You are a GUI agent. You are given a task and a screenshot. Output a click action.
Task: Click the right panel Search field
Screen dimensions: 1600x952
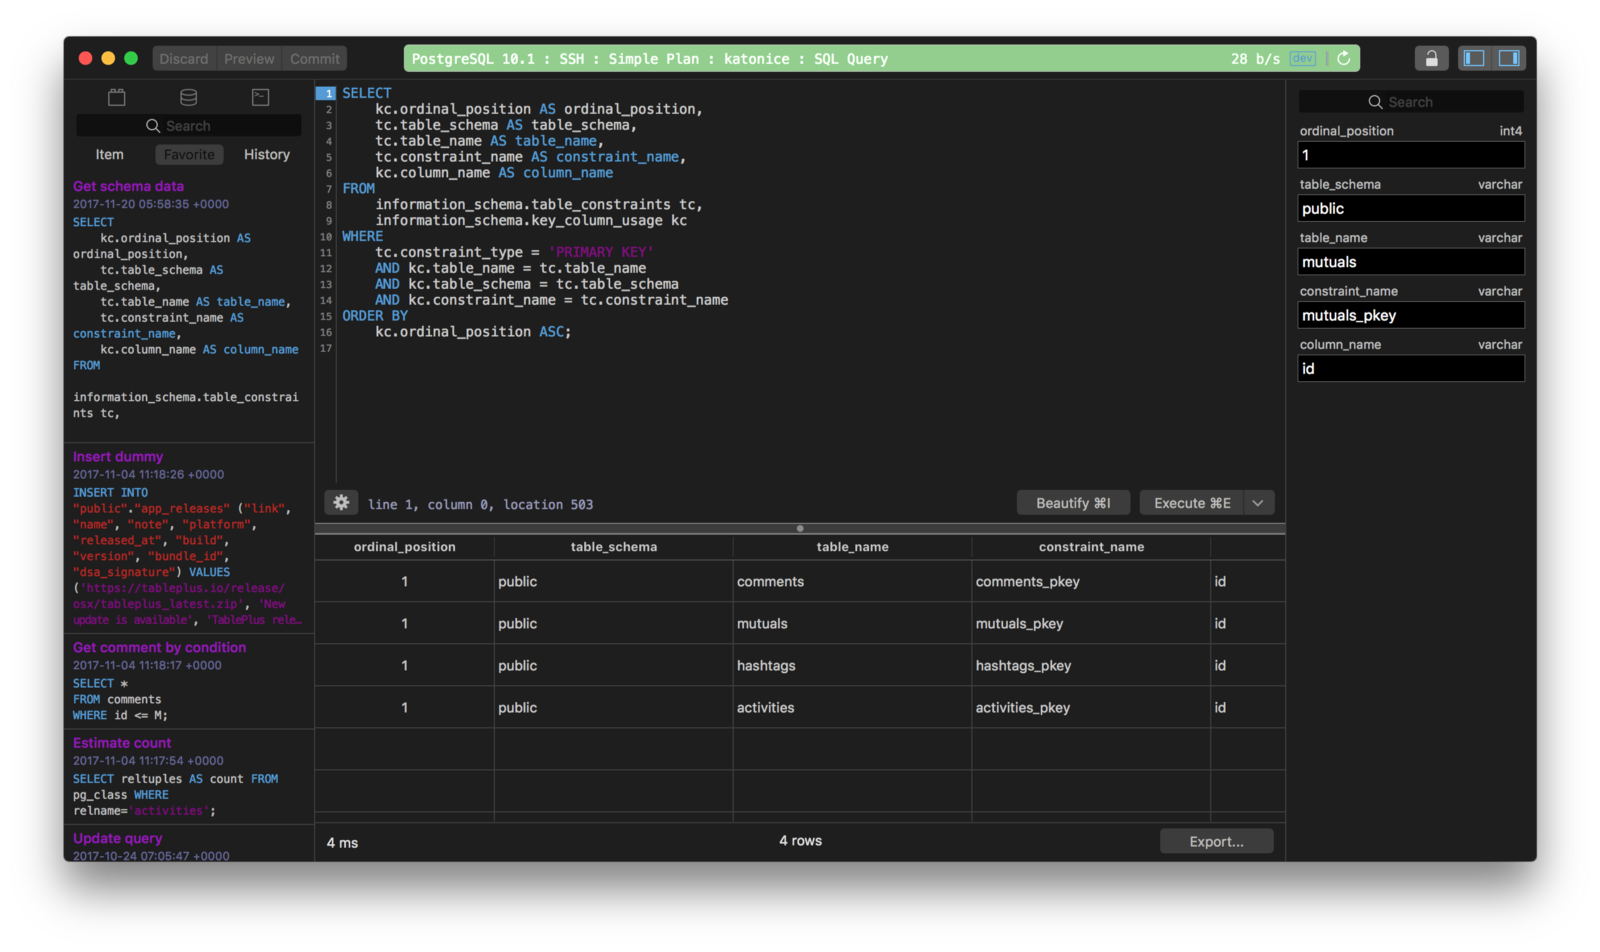coord(1410,102)
